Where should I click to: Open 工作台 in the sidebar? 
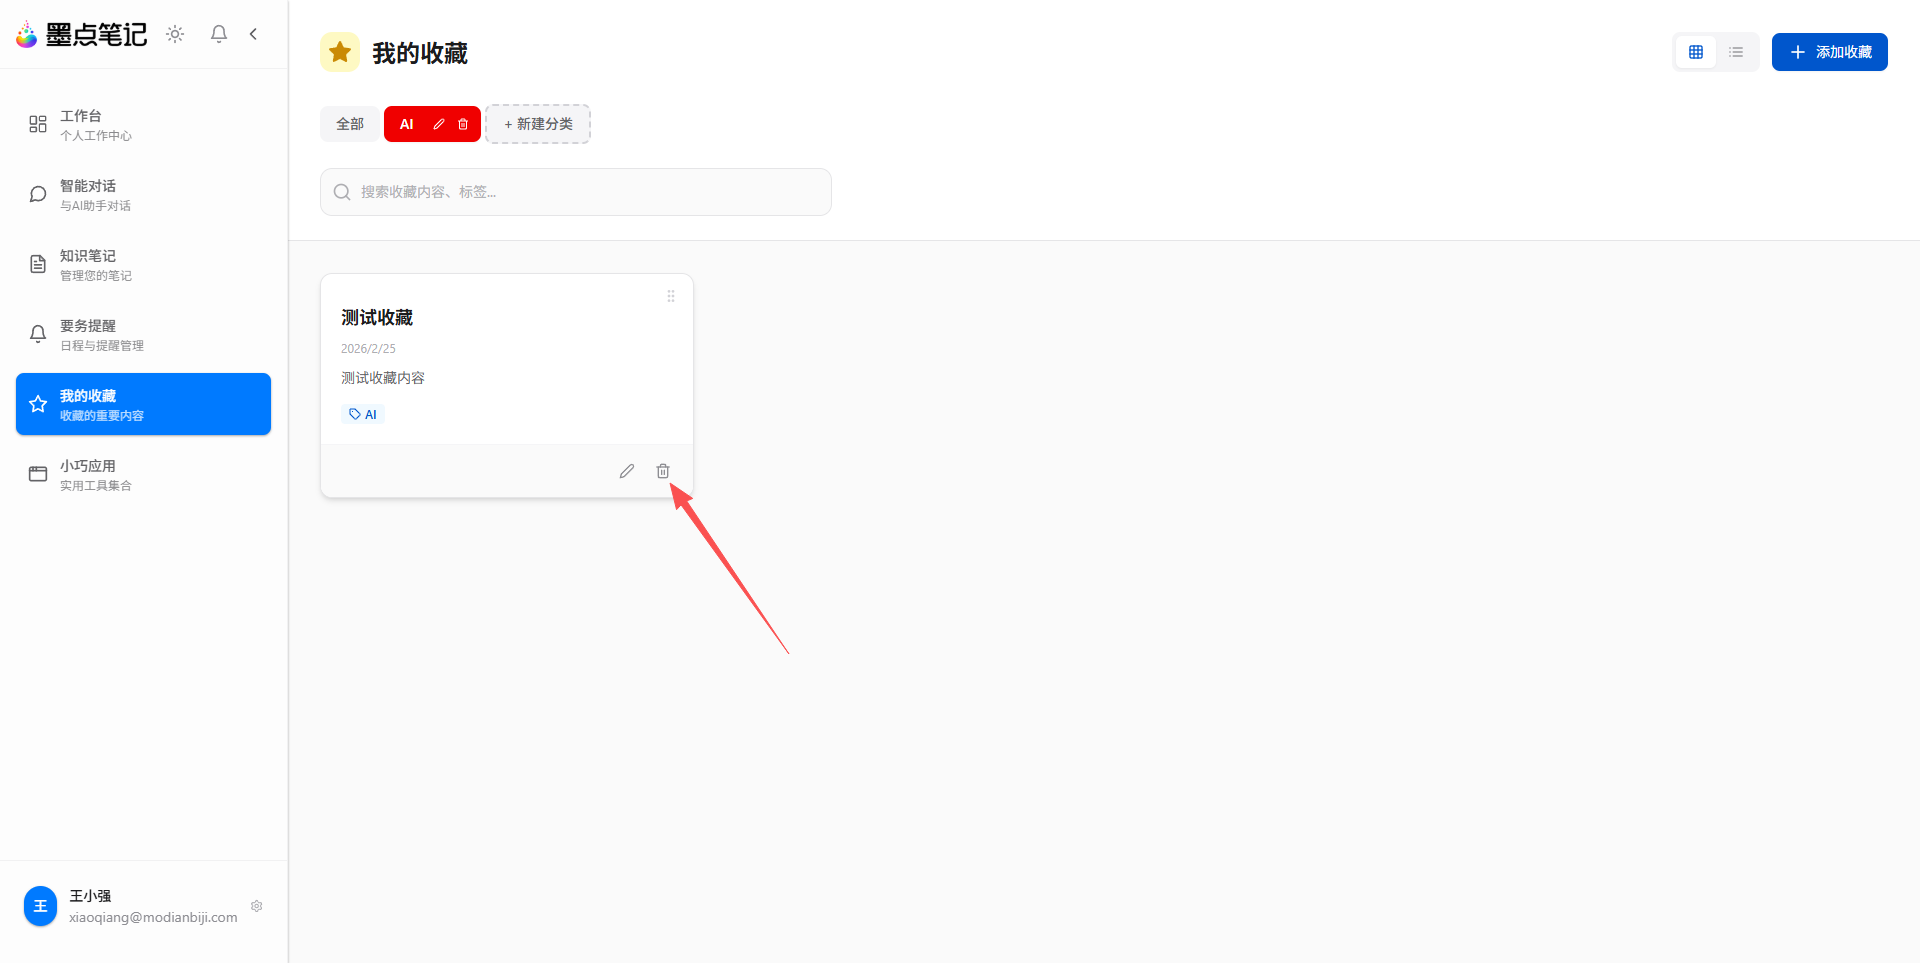(144, 124)
